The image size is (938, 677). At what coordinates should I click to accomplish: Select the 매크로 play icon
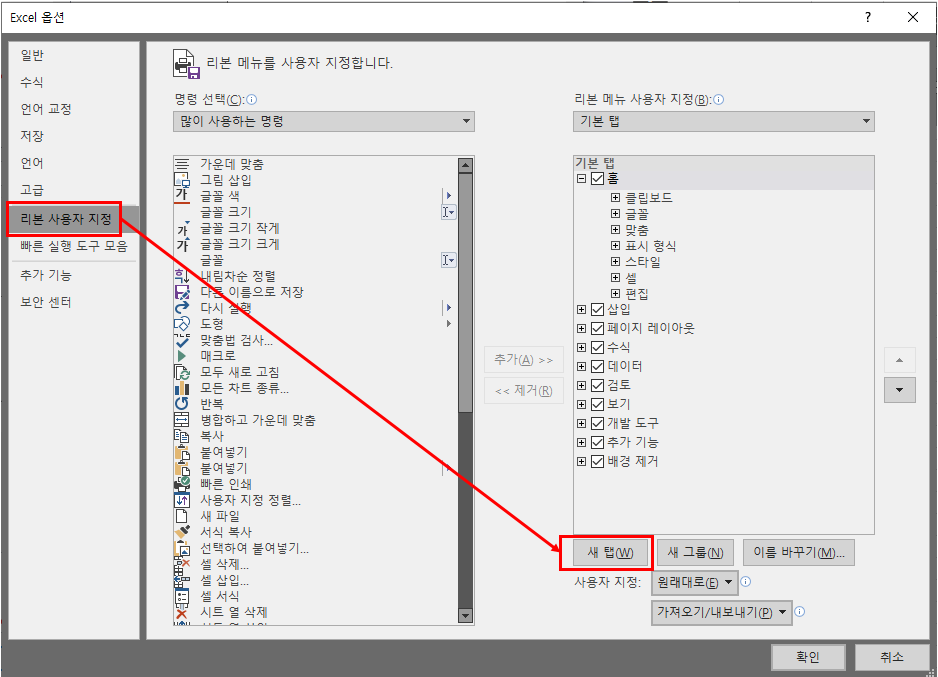point(182,356)
